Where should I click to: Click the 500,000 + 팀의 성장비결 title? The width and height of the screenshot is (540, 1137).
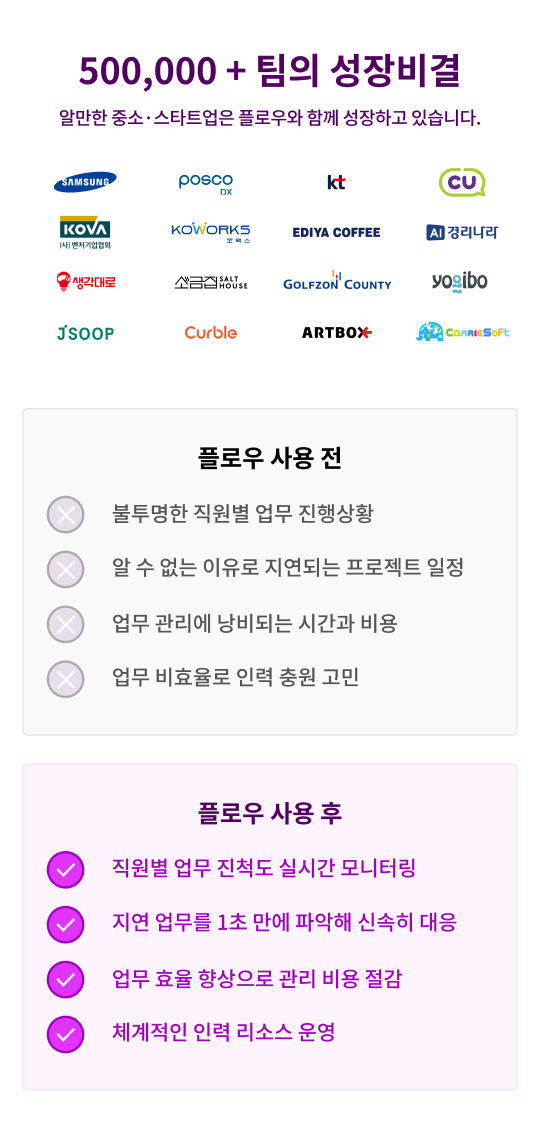point(270,70)
